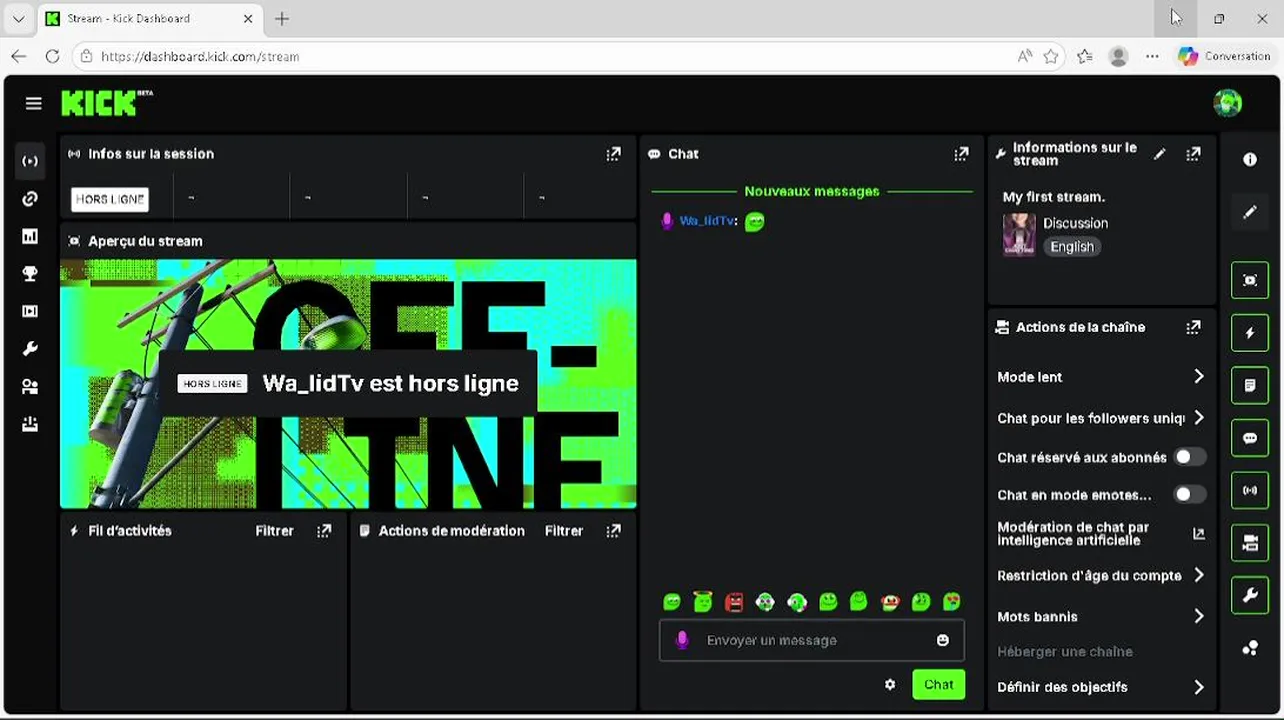
Task: Open the Filtrer menu in Fil d'activités
Action: [274, 531]
